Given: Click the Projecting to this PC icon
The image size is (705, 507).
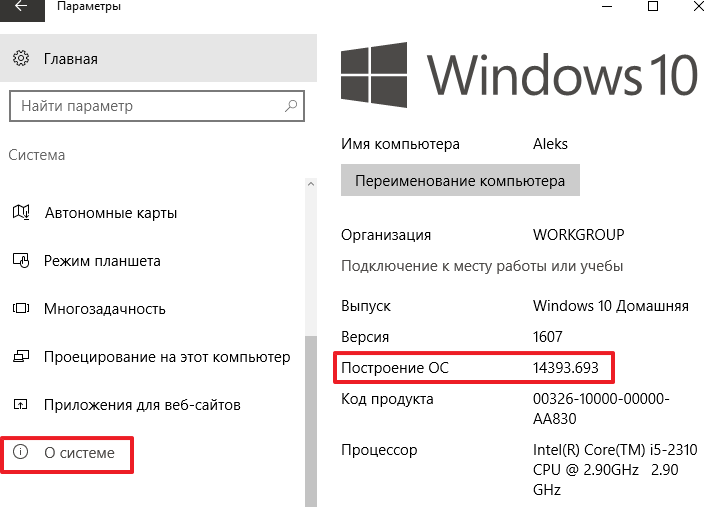Looking at the screenshot, I should pos(21,357).
